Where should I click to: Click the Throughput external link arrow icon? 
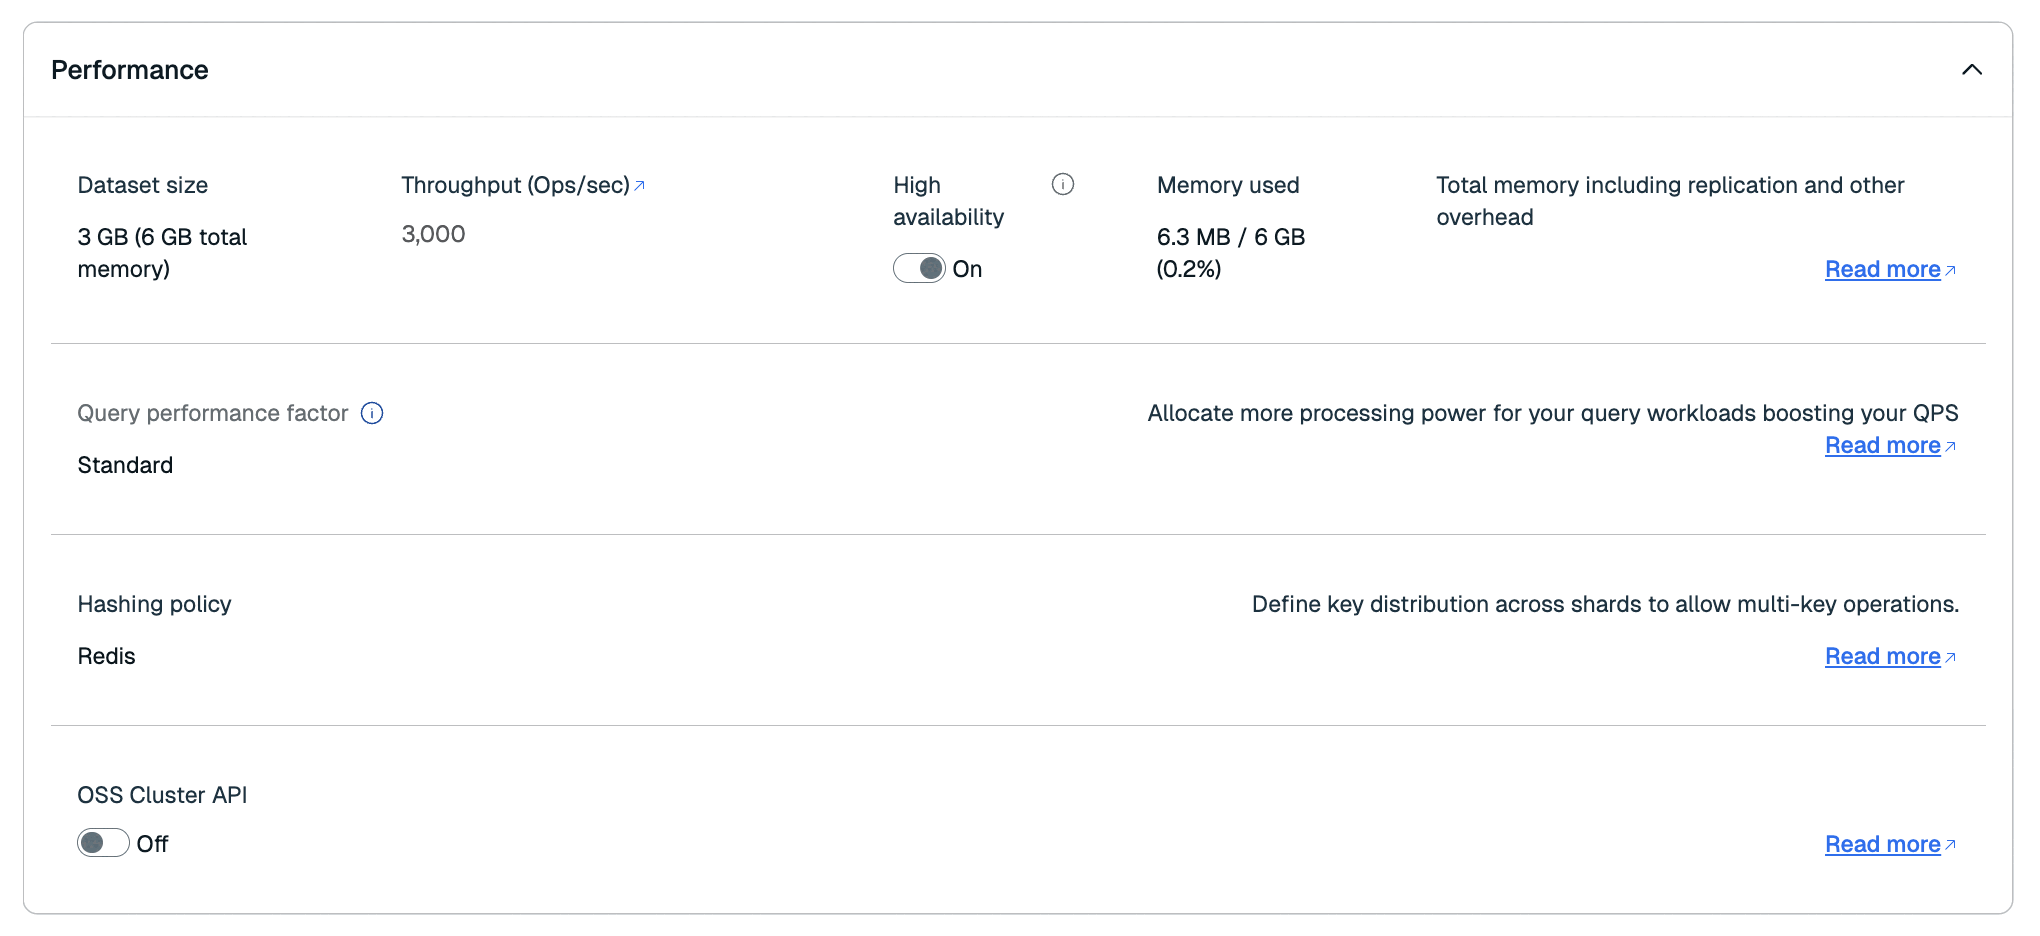point(640,186)
